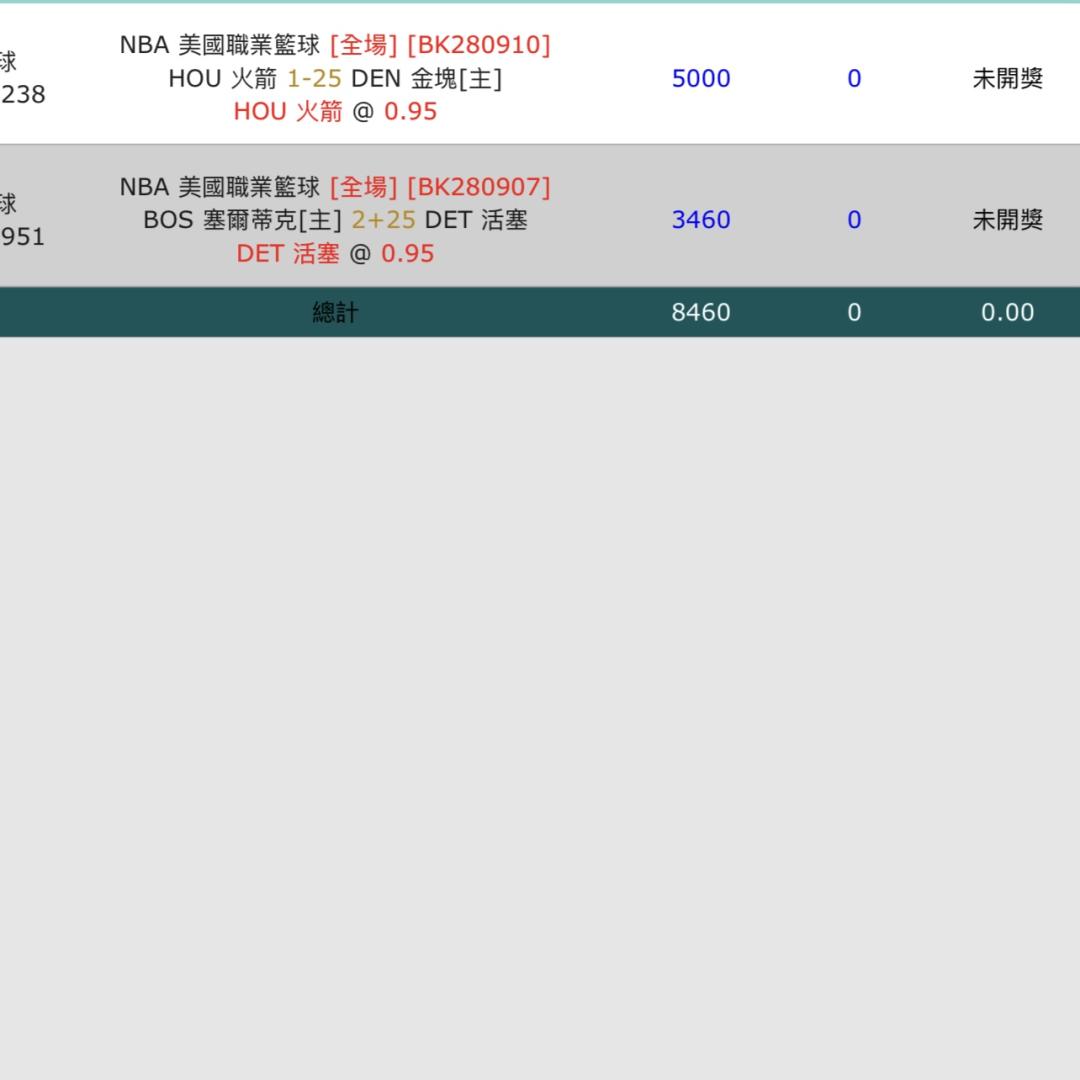Click the 0 value in the 總計 row

854,313
